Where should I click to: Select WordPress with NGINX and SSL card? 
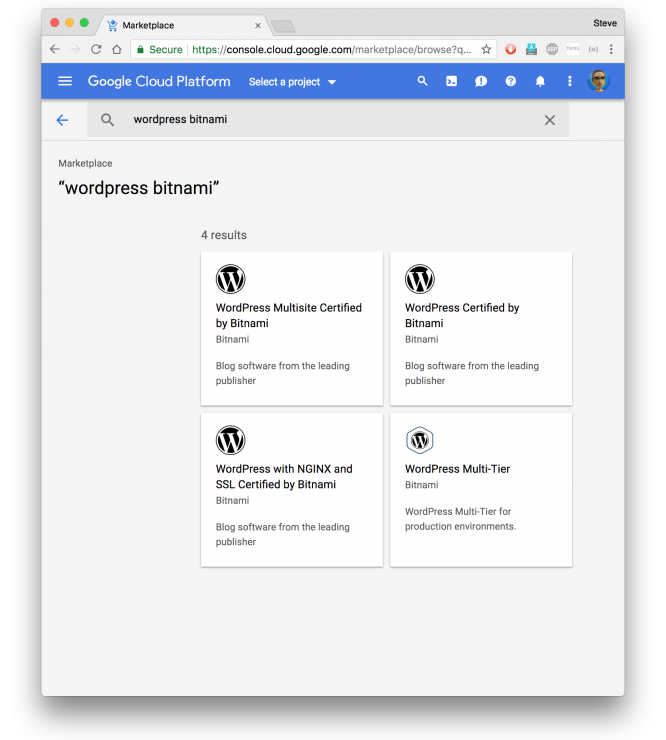click(x=291, y=489)
